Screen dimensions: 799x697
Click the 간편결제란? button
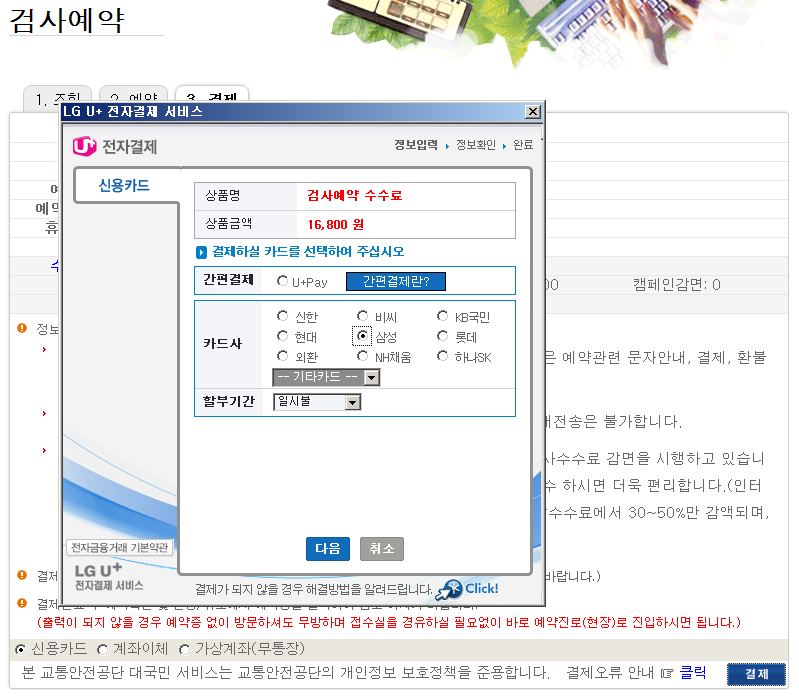pyautogui.click(x=396, y=281)
